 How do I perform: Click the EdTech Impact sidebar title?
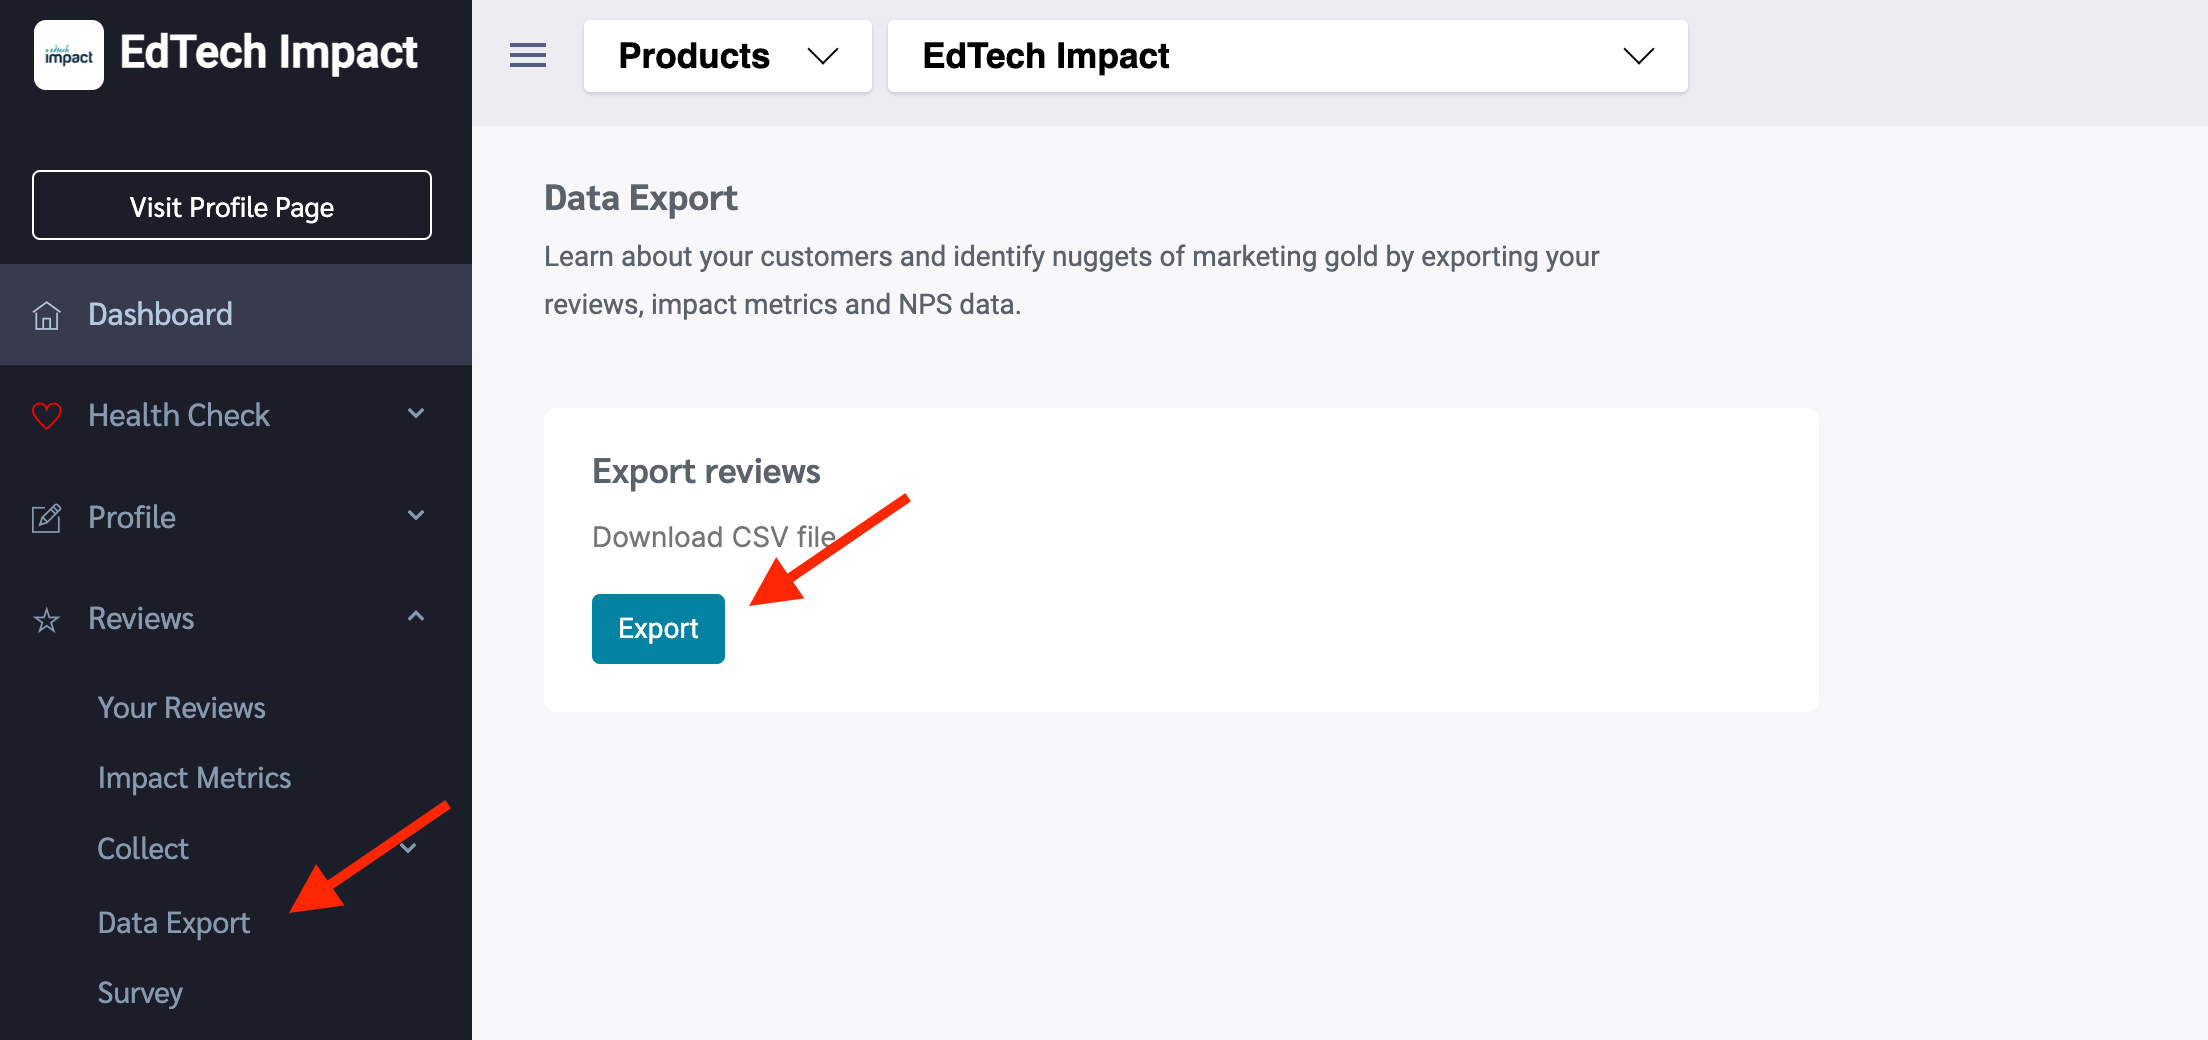tap(268, 52)
